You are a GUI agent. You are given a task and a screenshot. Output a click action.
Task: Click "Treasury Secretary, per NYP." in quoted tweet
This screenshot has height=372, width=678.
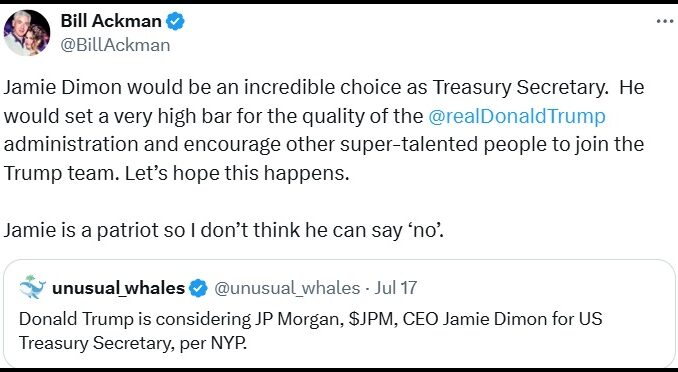point(133,343)
